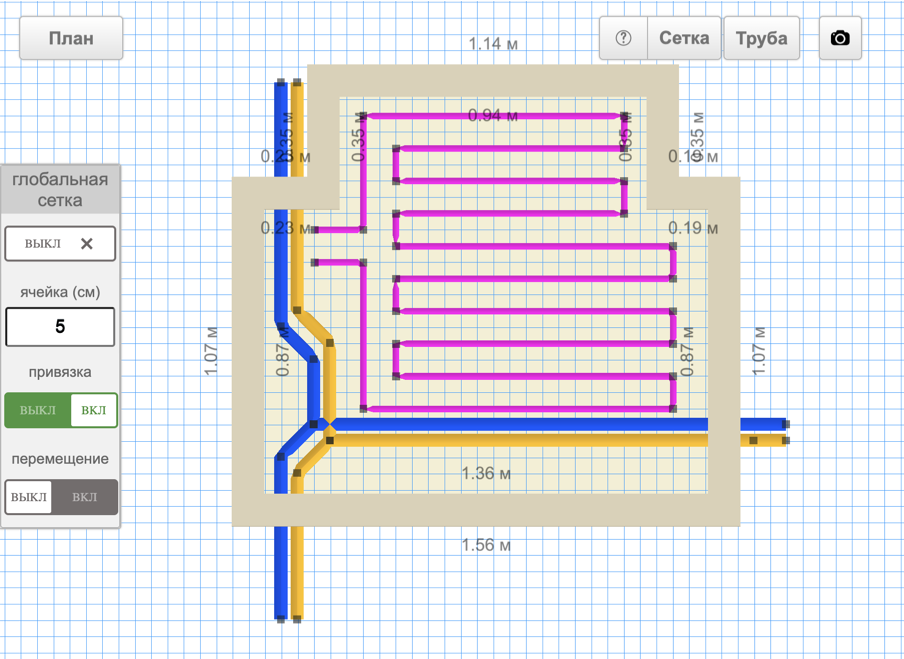Select the yellow pipe's top end node
Image resolution: width=904 pixels, height=659 pixels.
pos(297,84)
